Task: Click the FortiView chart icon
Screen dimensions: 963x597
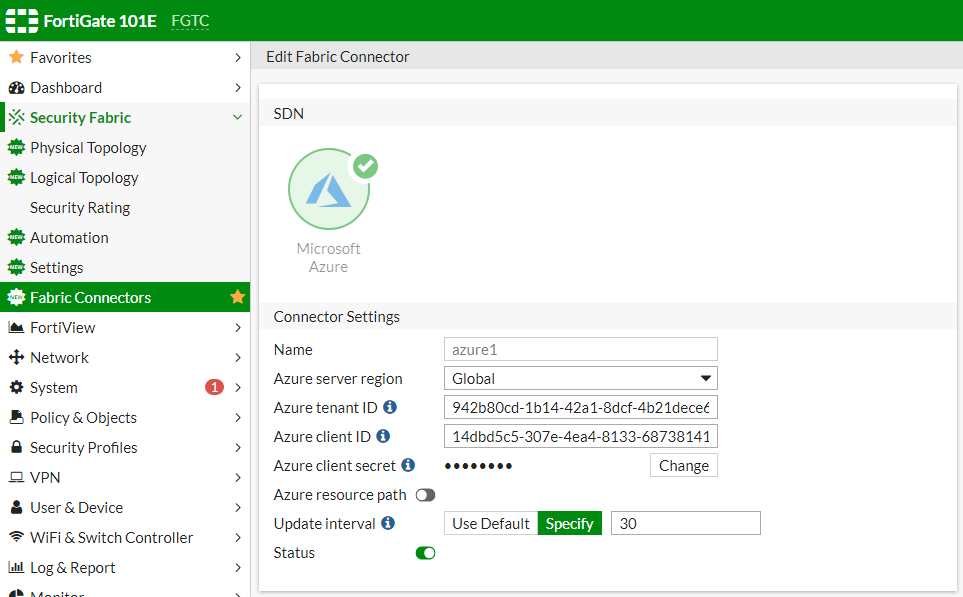Action: click(17, 327)
